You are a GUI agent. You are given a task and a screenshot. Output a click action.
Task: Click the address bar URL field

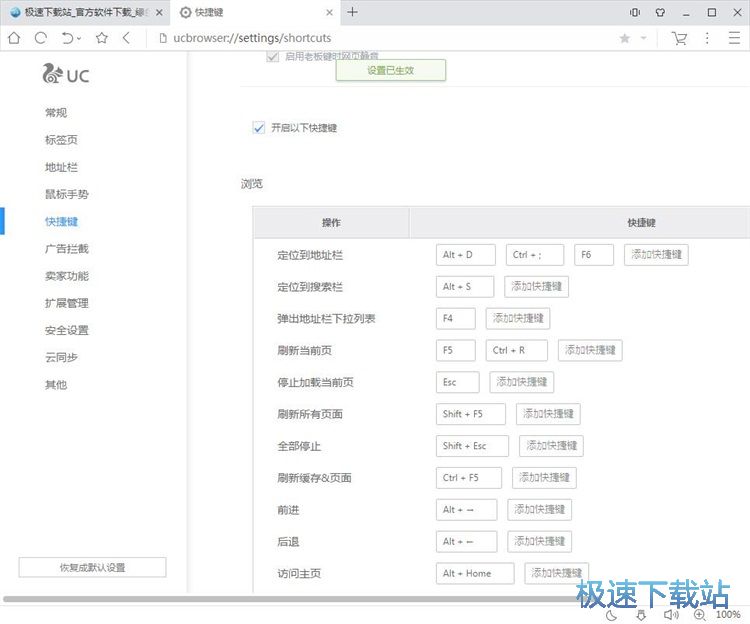click(x=383, y=38)
